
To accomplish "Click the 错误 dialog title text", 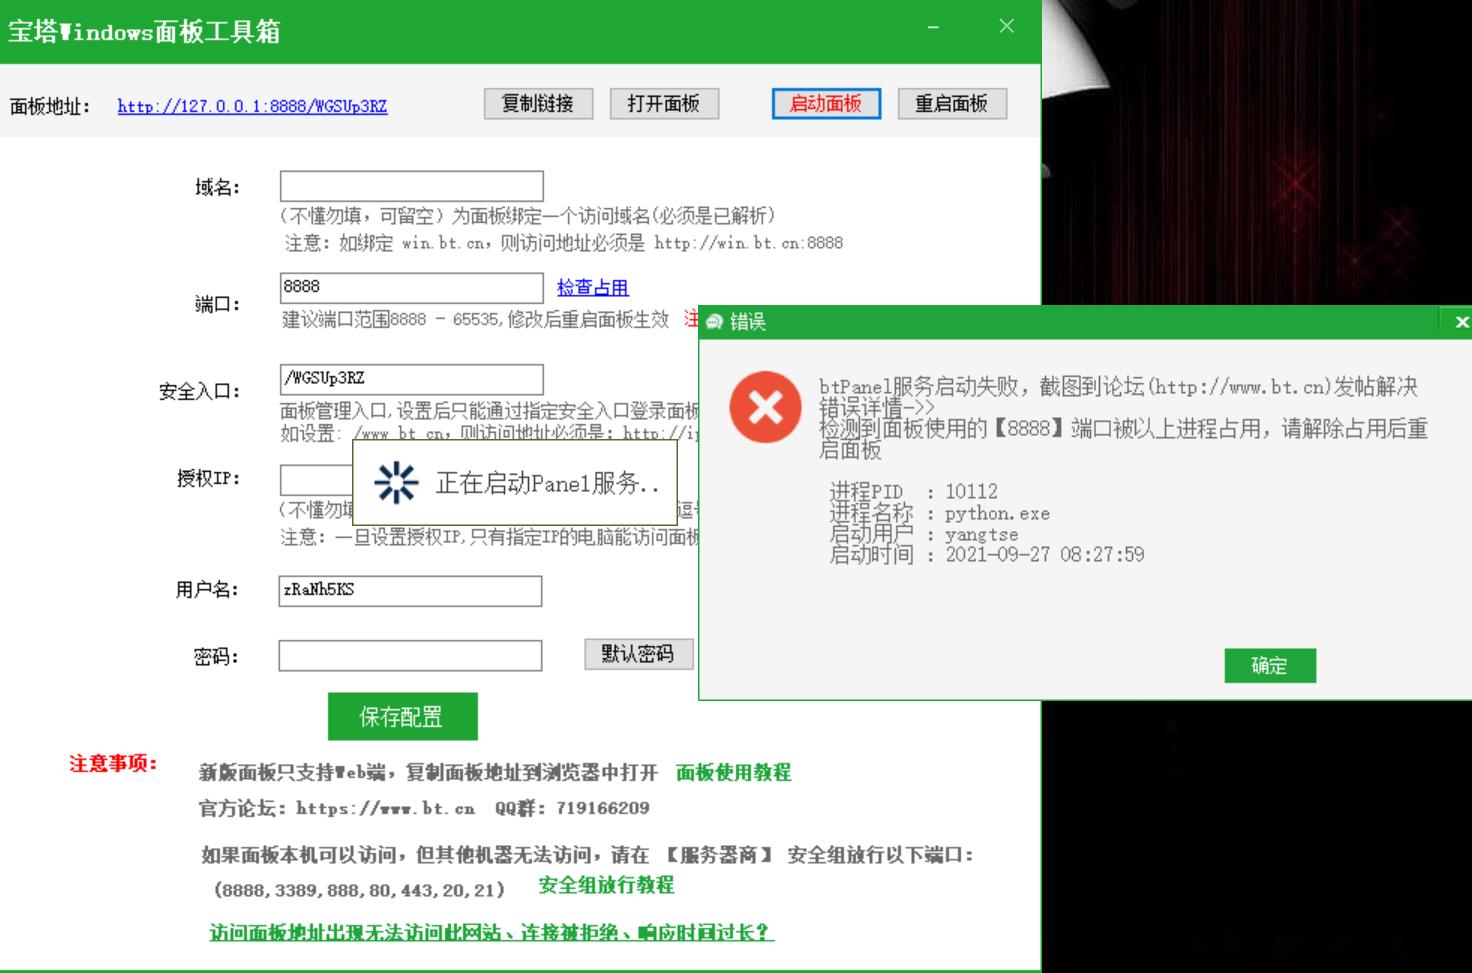I will point(748,322).
